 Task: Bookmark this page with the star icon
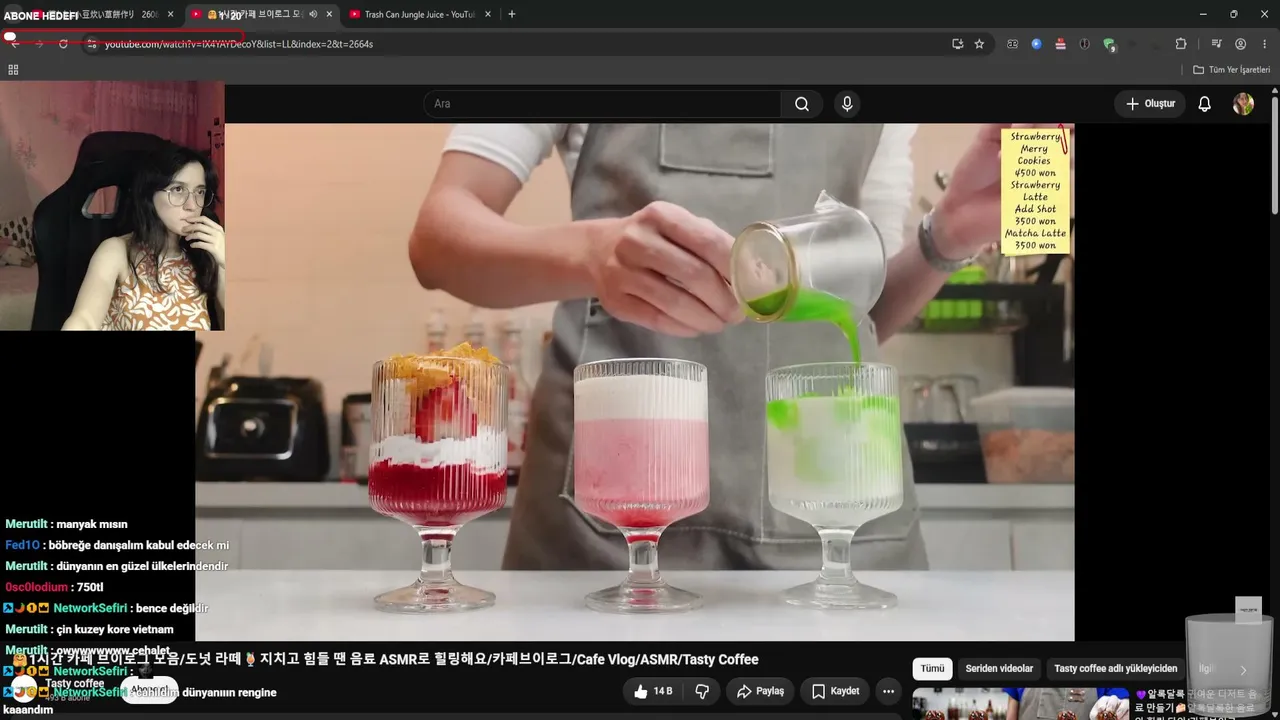click(979, 44)
